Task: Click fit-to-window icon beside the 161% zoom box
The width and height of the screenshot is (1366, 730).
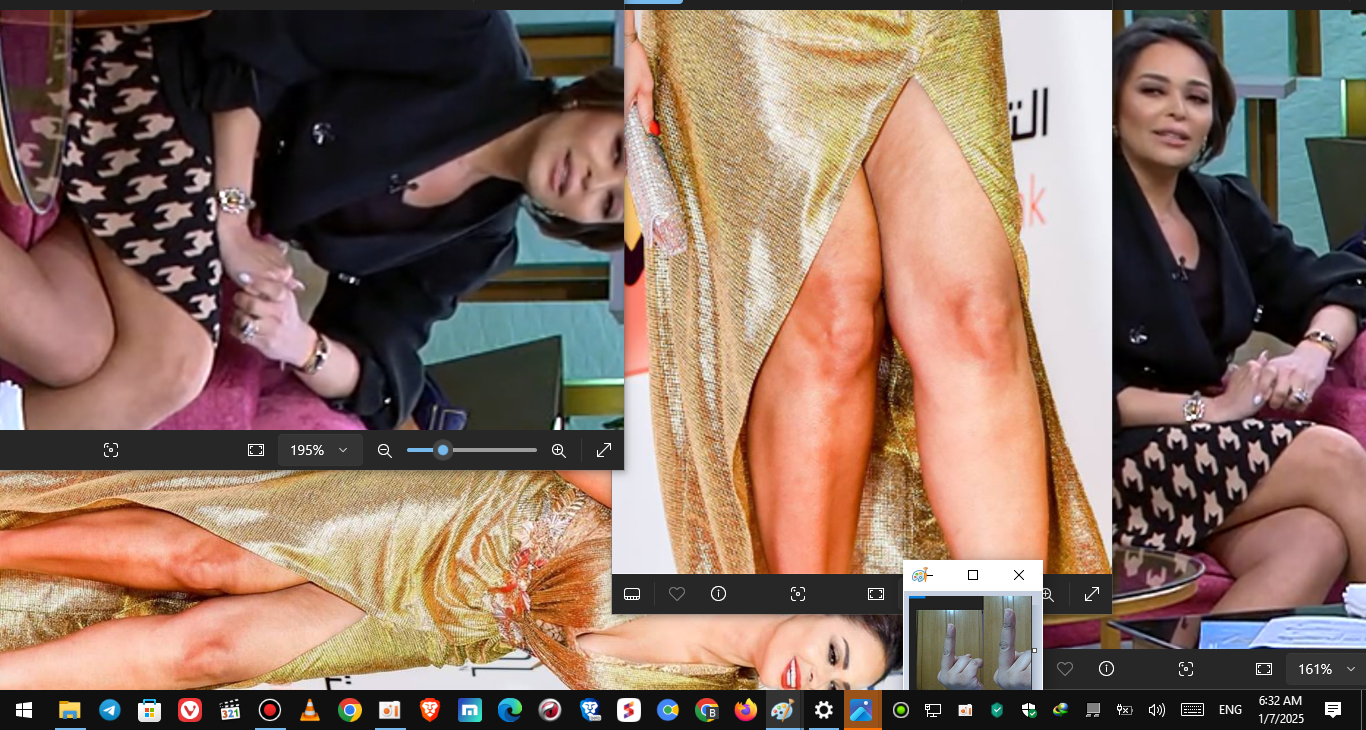Action: pos(1264,669)
